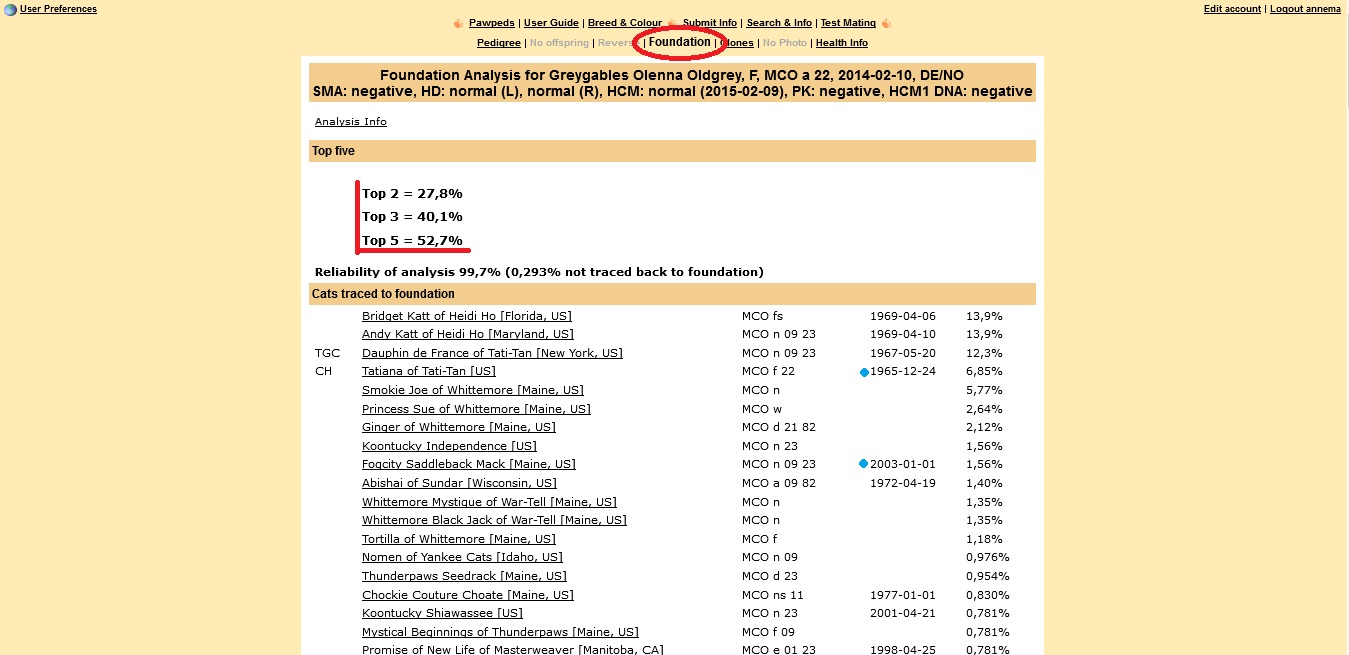Viewport: 1349px width, 655px height.
Task: Click the blue diamond beside the 2003-01-01 date
Action: [864, 465]
